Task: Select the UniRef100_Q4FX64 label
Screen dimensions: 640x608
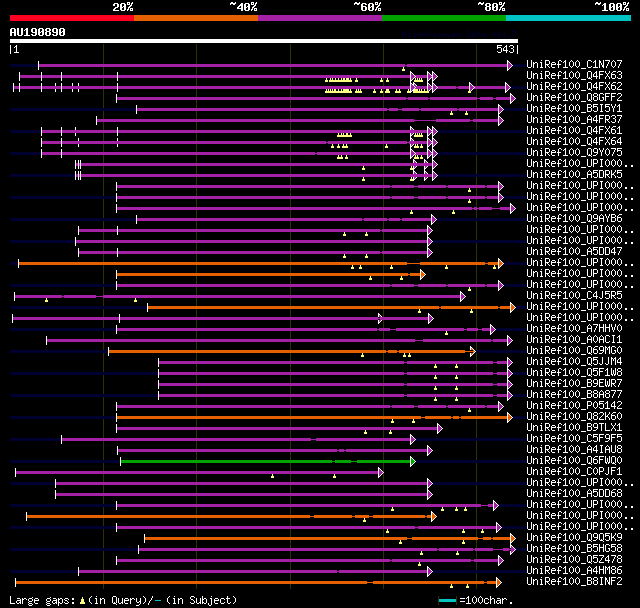Action: click(574, 142)
